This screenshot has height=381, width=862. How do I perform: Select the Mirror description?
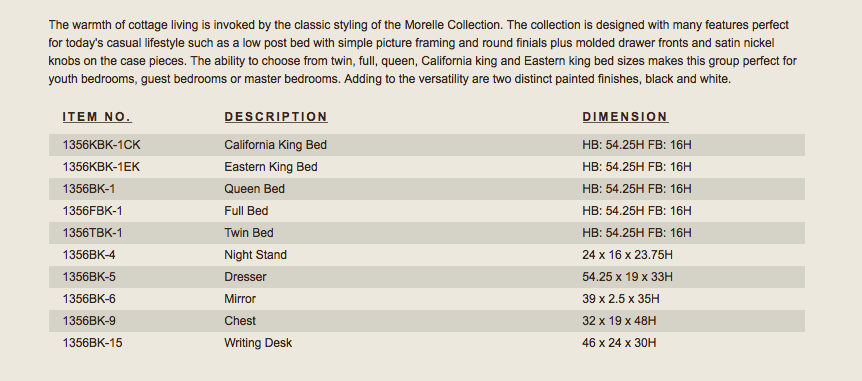[240, 299]
